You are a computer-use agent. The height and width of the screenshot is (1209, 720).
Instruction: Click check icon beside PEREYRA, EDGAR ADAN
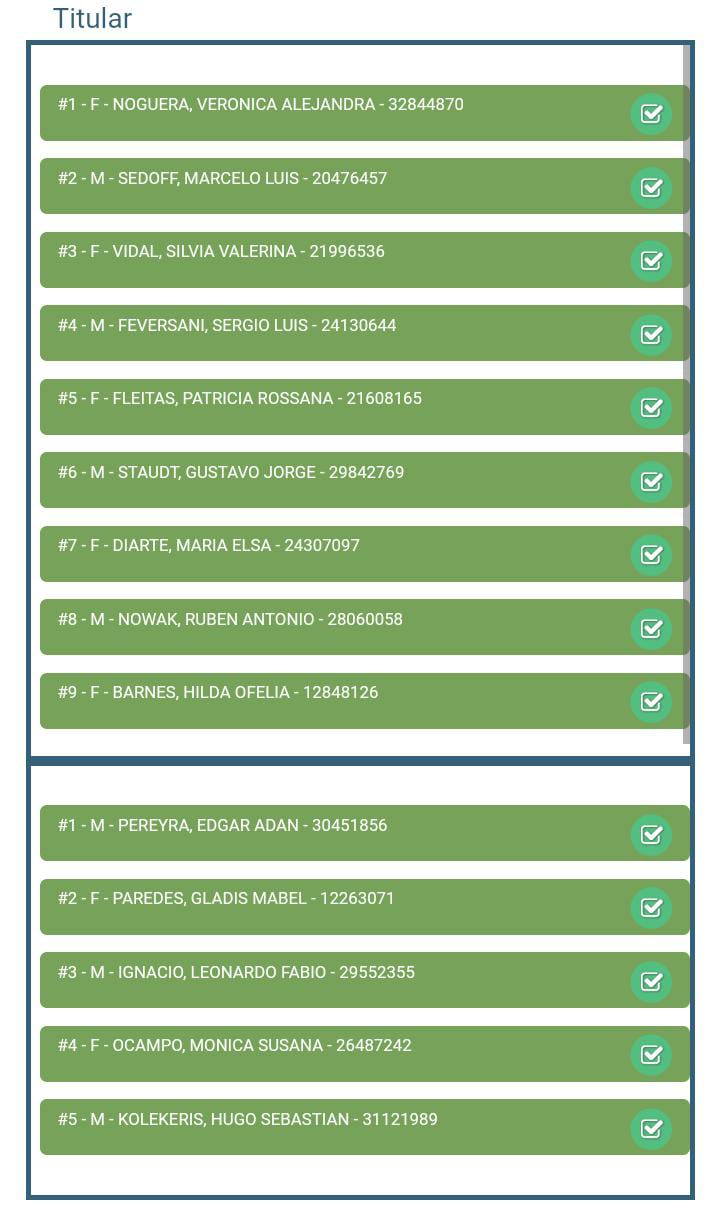[x=651, y=834]
